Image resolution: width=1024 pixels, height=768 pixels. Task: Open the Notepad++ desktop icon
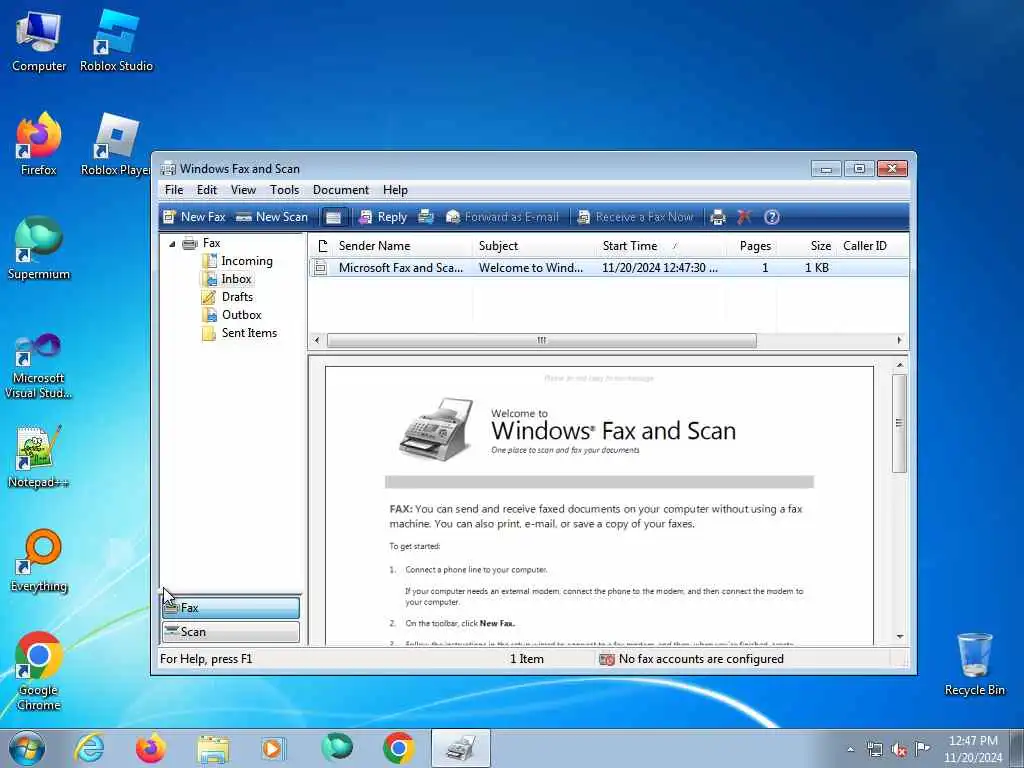click(x=39, y=456)
